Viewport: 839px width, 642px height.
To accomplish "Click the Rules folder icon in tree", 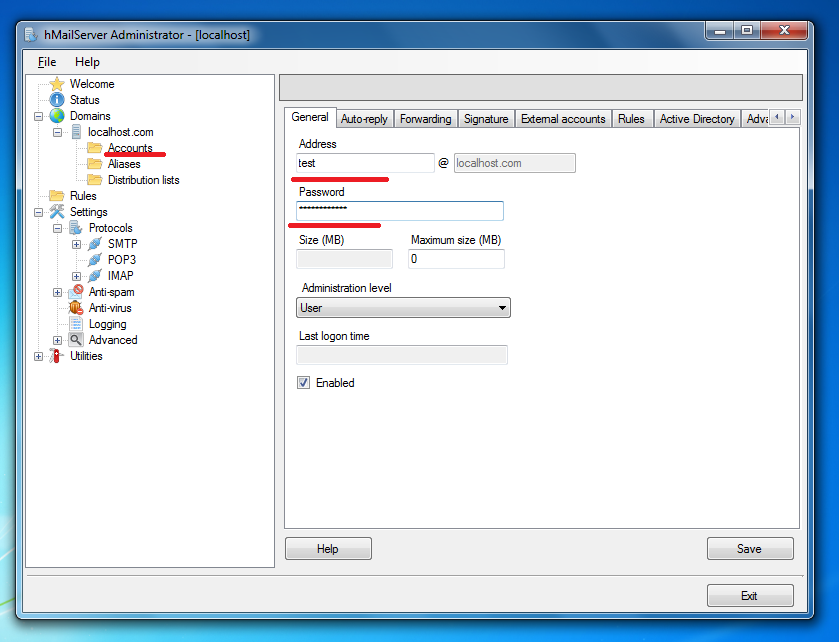I will pyautogui.click(x=57, y=196).
